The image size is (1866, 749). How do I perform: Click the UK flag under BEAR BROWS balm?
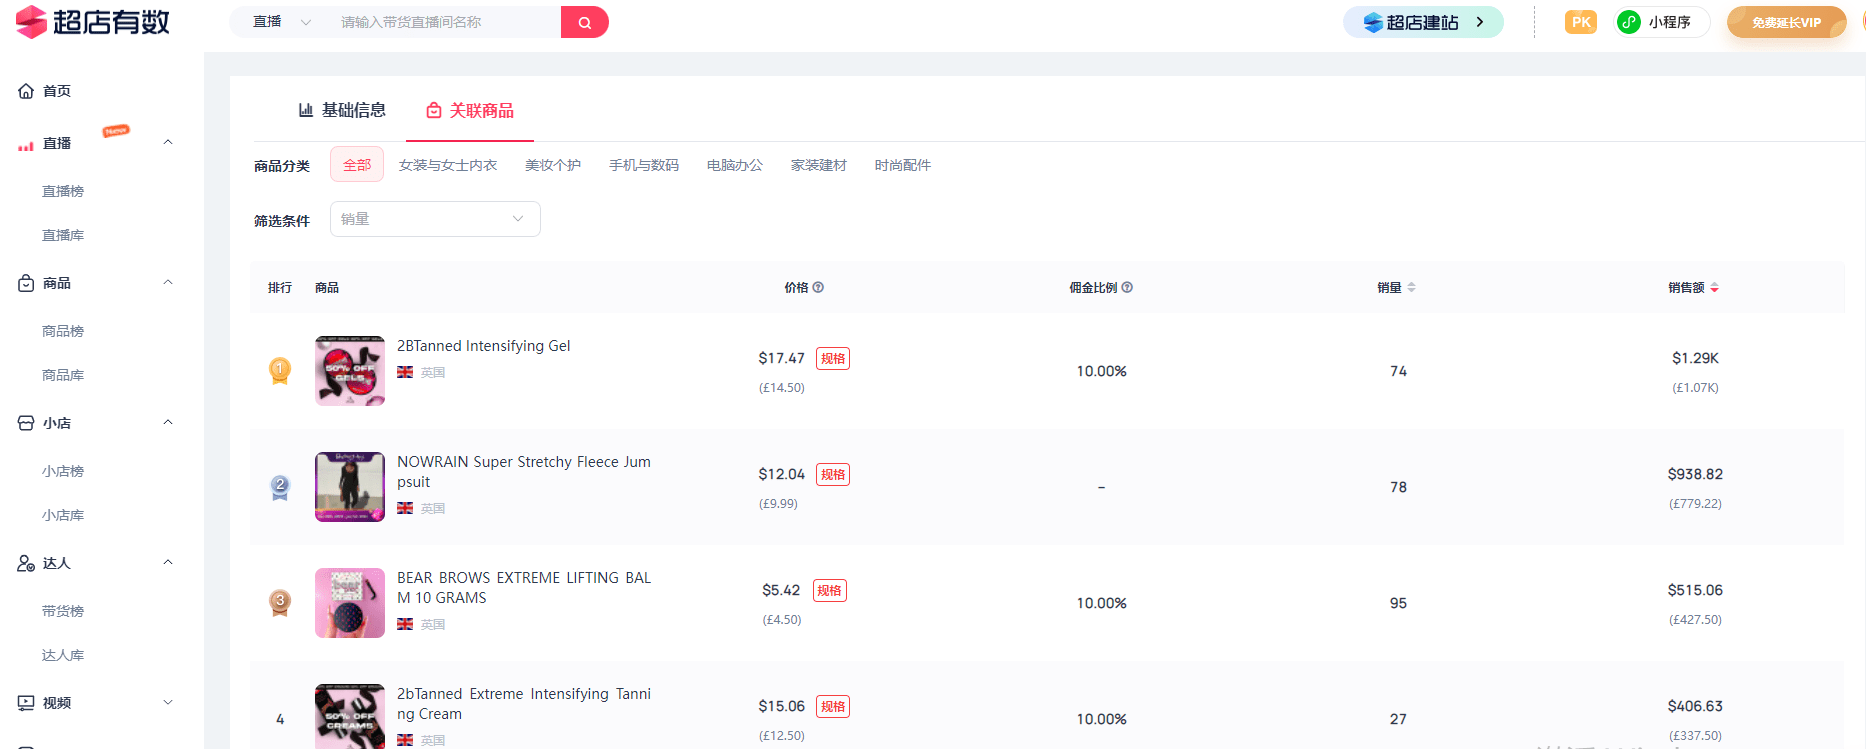pos(405,624)
